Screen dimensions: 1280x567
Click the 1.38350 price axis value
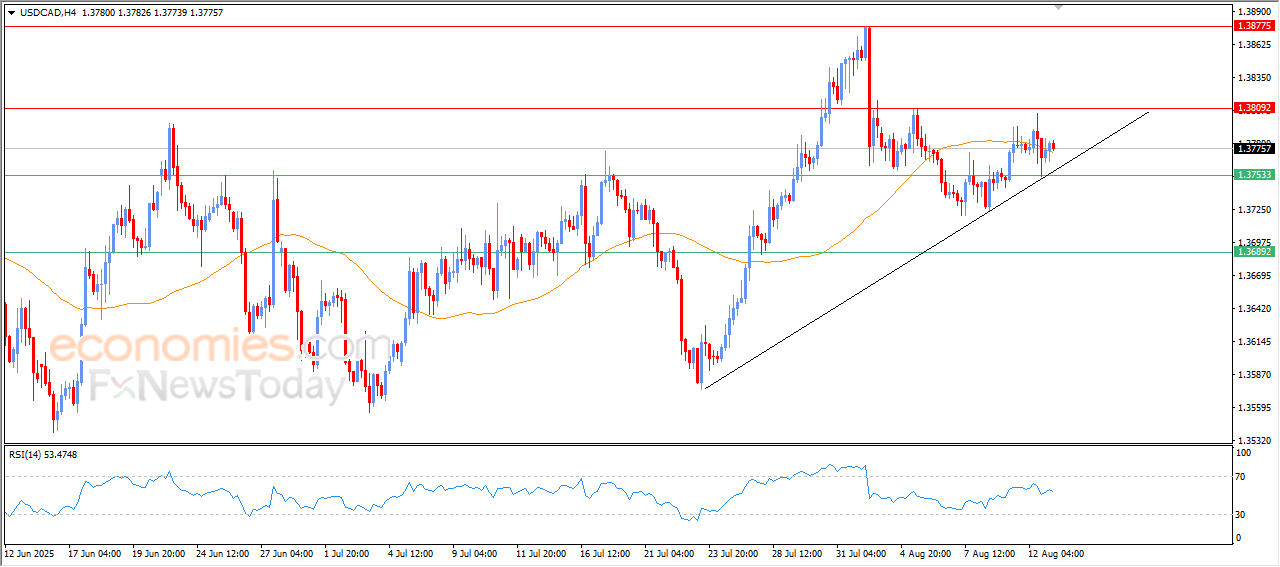[x=1254, y=77]
